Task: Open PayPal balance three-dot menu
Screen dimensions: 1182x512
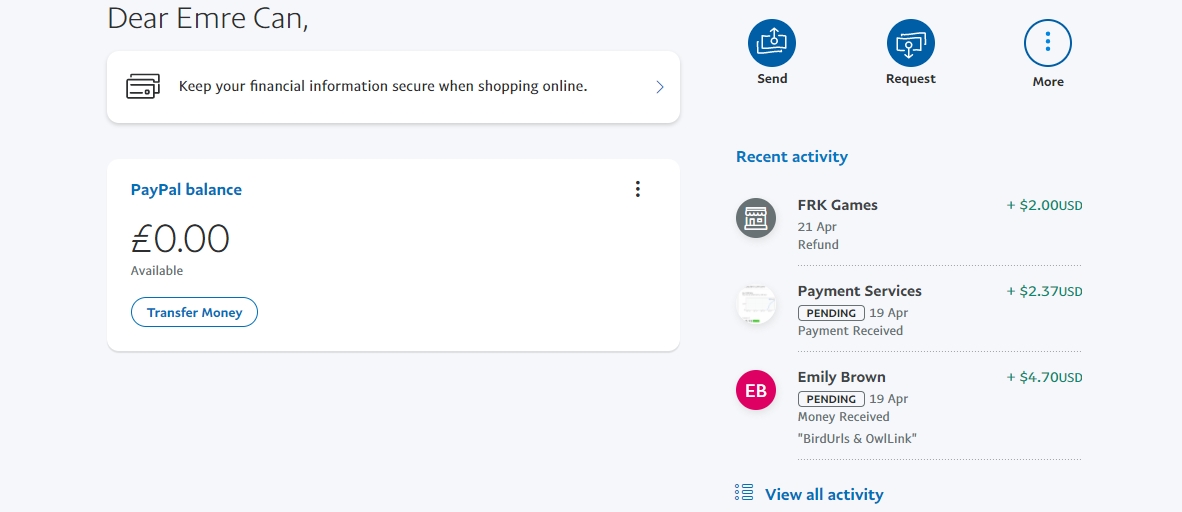Action: click(x=638, y=189)
